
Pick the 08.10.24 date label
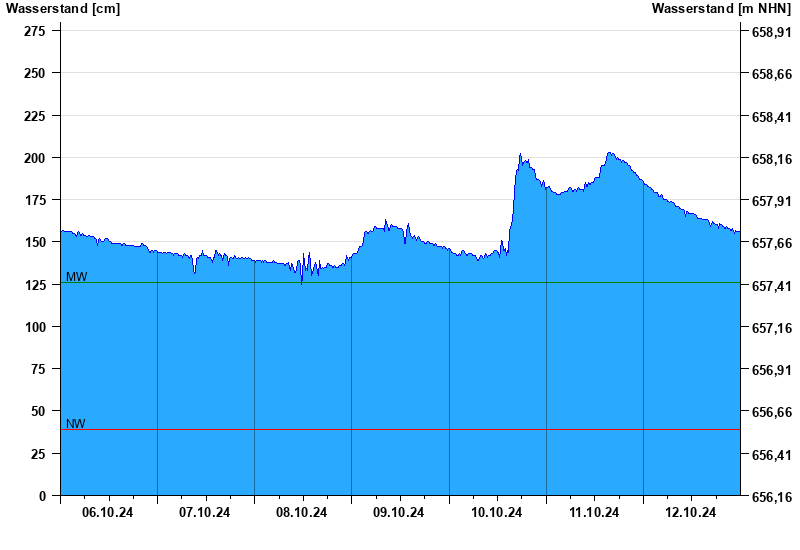click(x=302, y=512)
